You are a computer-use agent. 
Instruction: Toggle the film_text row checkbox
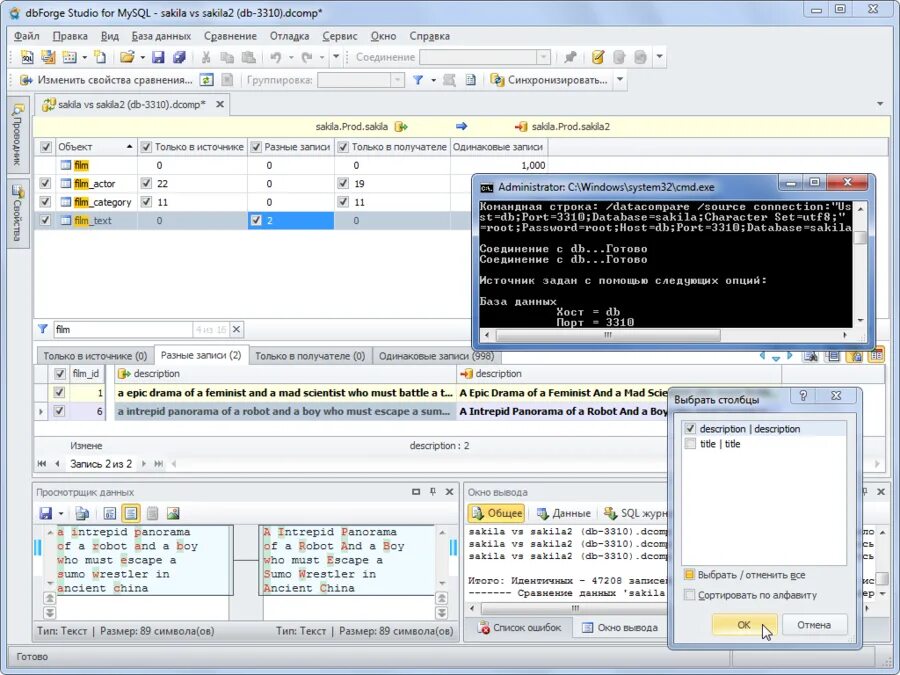click(x=45, y=220)
